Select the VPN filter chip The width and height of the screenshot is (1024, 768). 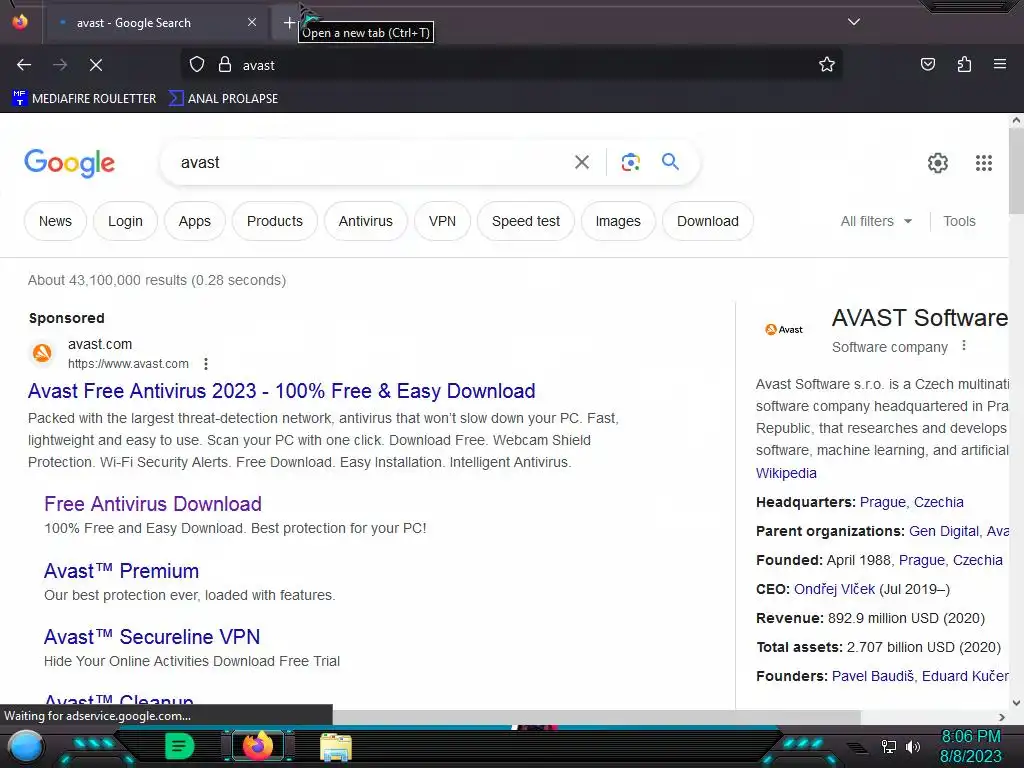[x=442, y=221]
